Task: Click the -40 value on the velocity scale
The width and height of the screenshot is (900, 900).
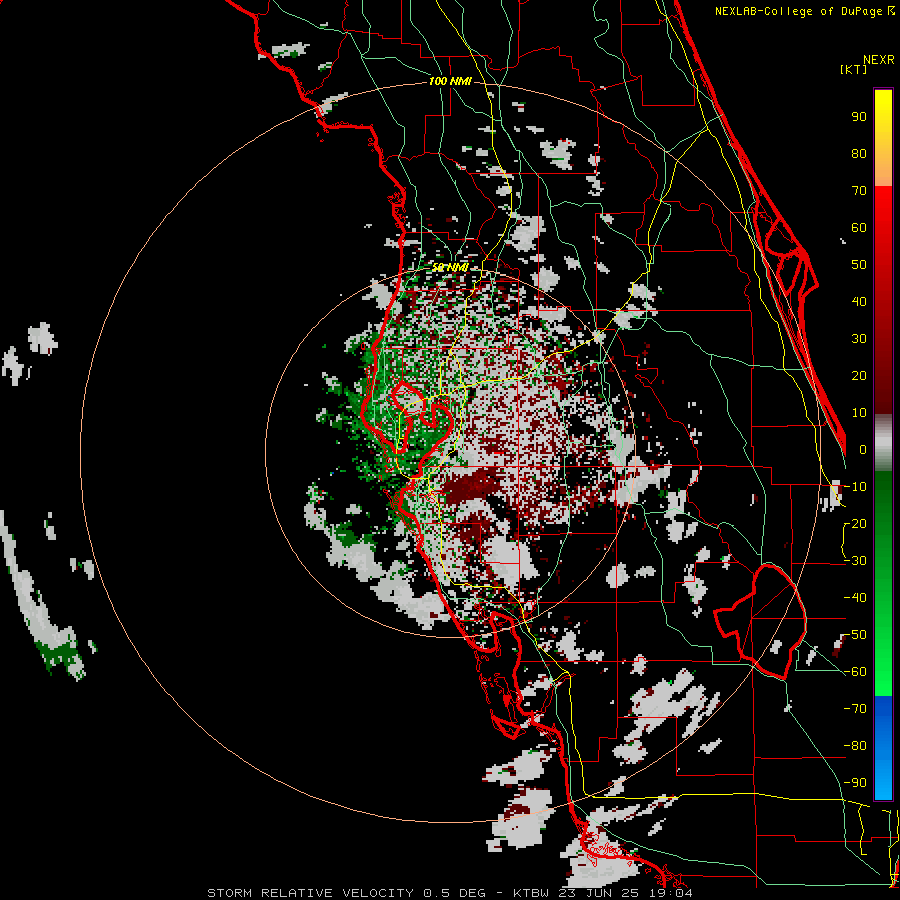Action: pos(855,598)
